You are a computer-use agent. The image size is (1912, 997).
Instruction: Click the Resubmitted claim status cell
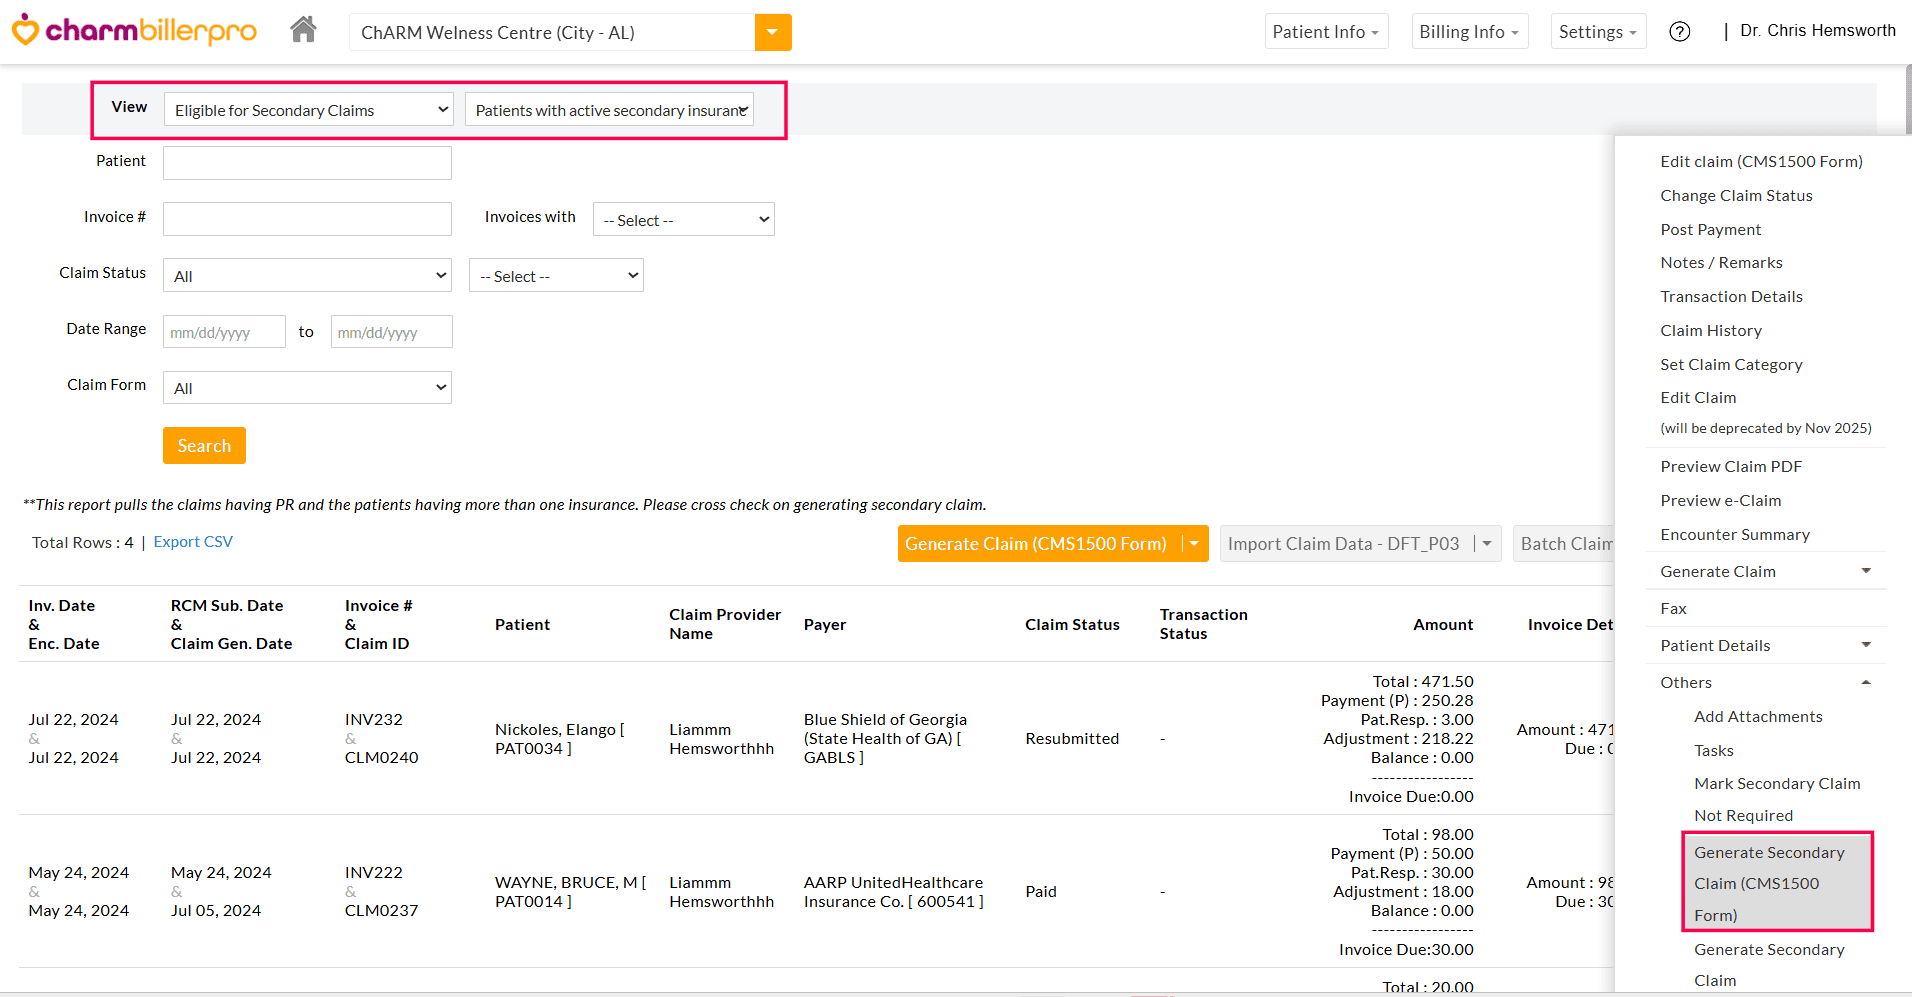[x=1072, y=739]
